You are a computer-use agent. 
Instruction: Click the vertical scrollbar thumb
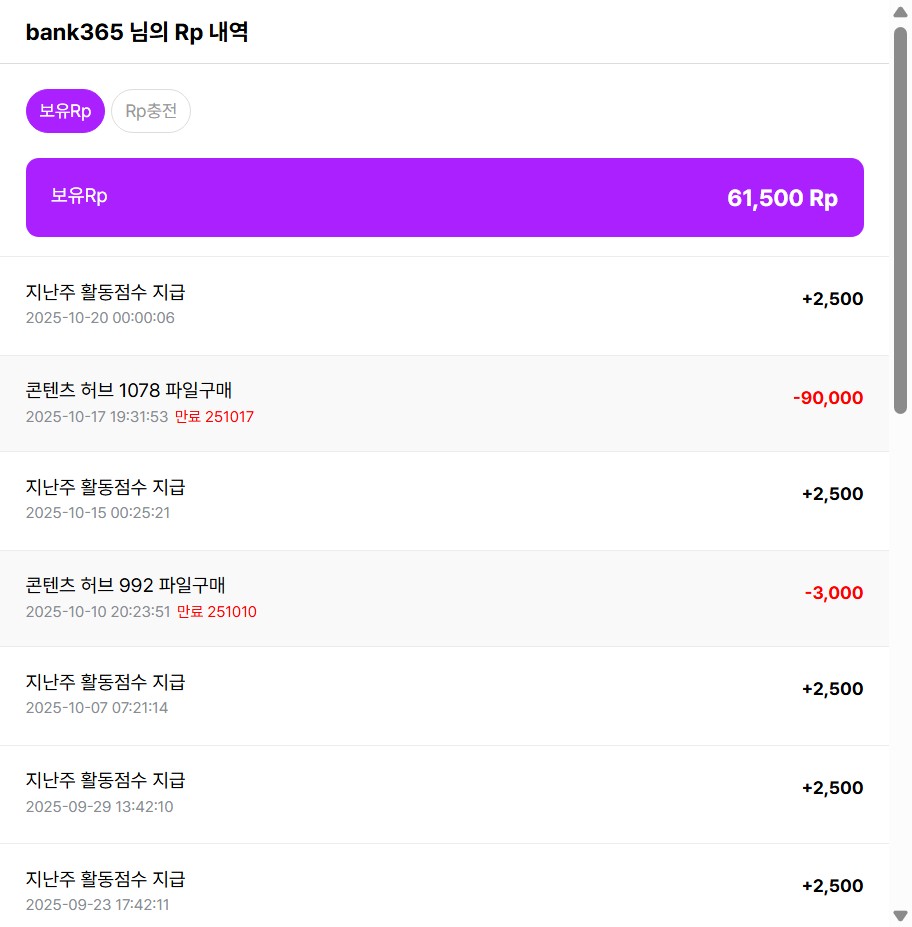[x=900, y=220]
